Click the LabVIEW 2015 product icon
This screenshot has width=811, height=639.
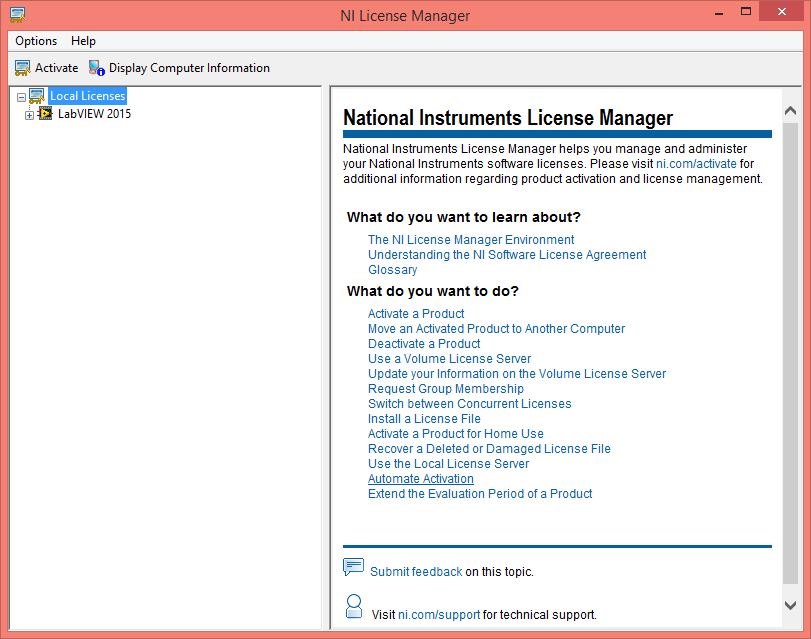(46, 113)
